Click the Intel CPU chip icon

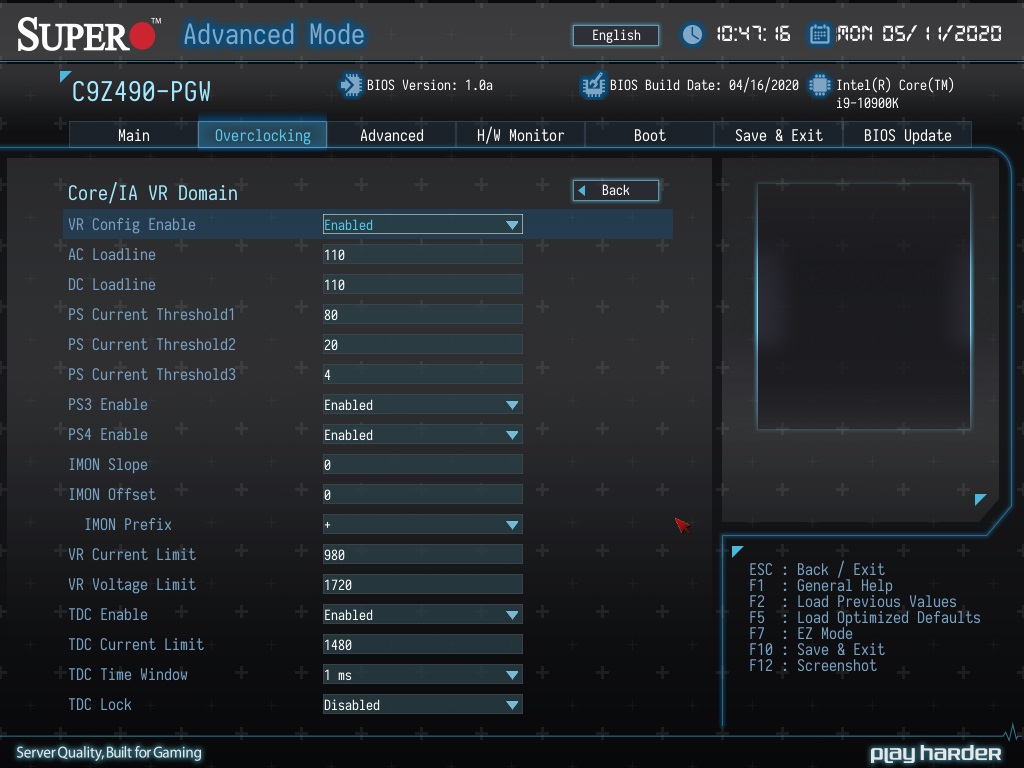pos(820,85)
